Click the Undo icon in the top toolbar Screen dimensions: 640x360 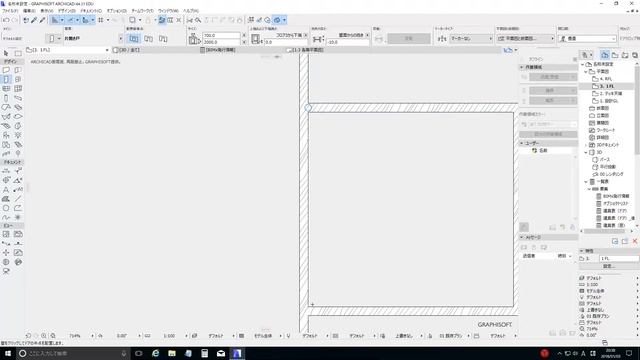[x=6, y=20]
